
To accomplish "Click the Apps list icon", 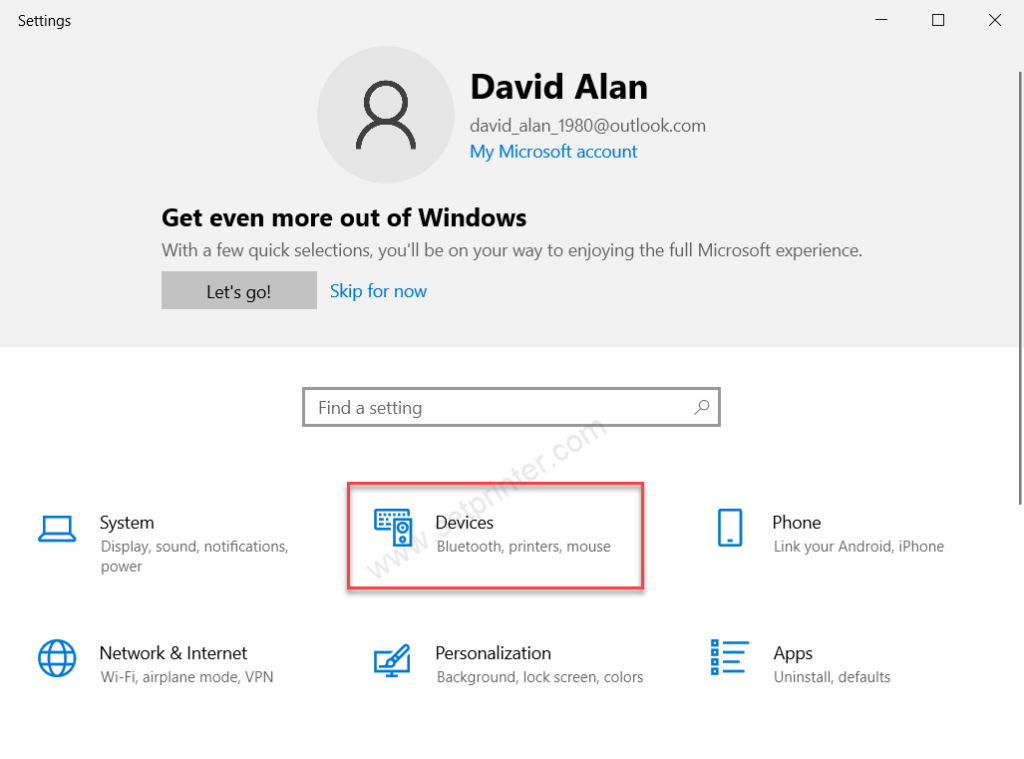I will click(729, 658).
